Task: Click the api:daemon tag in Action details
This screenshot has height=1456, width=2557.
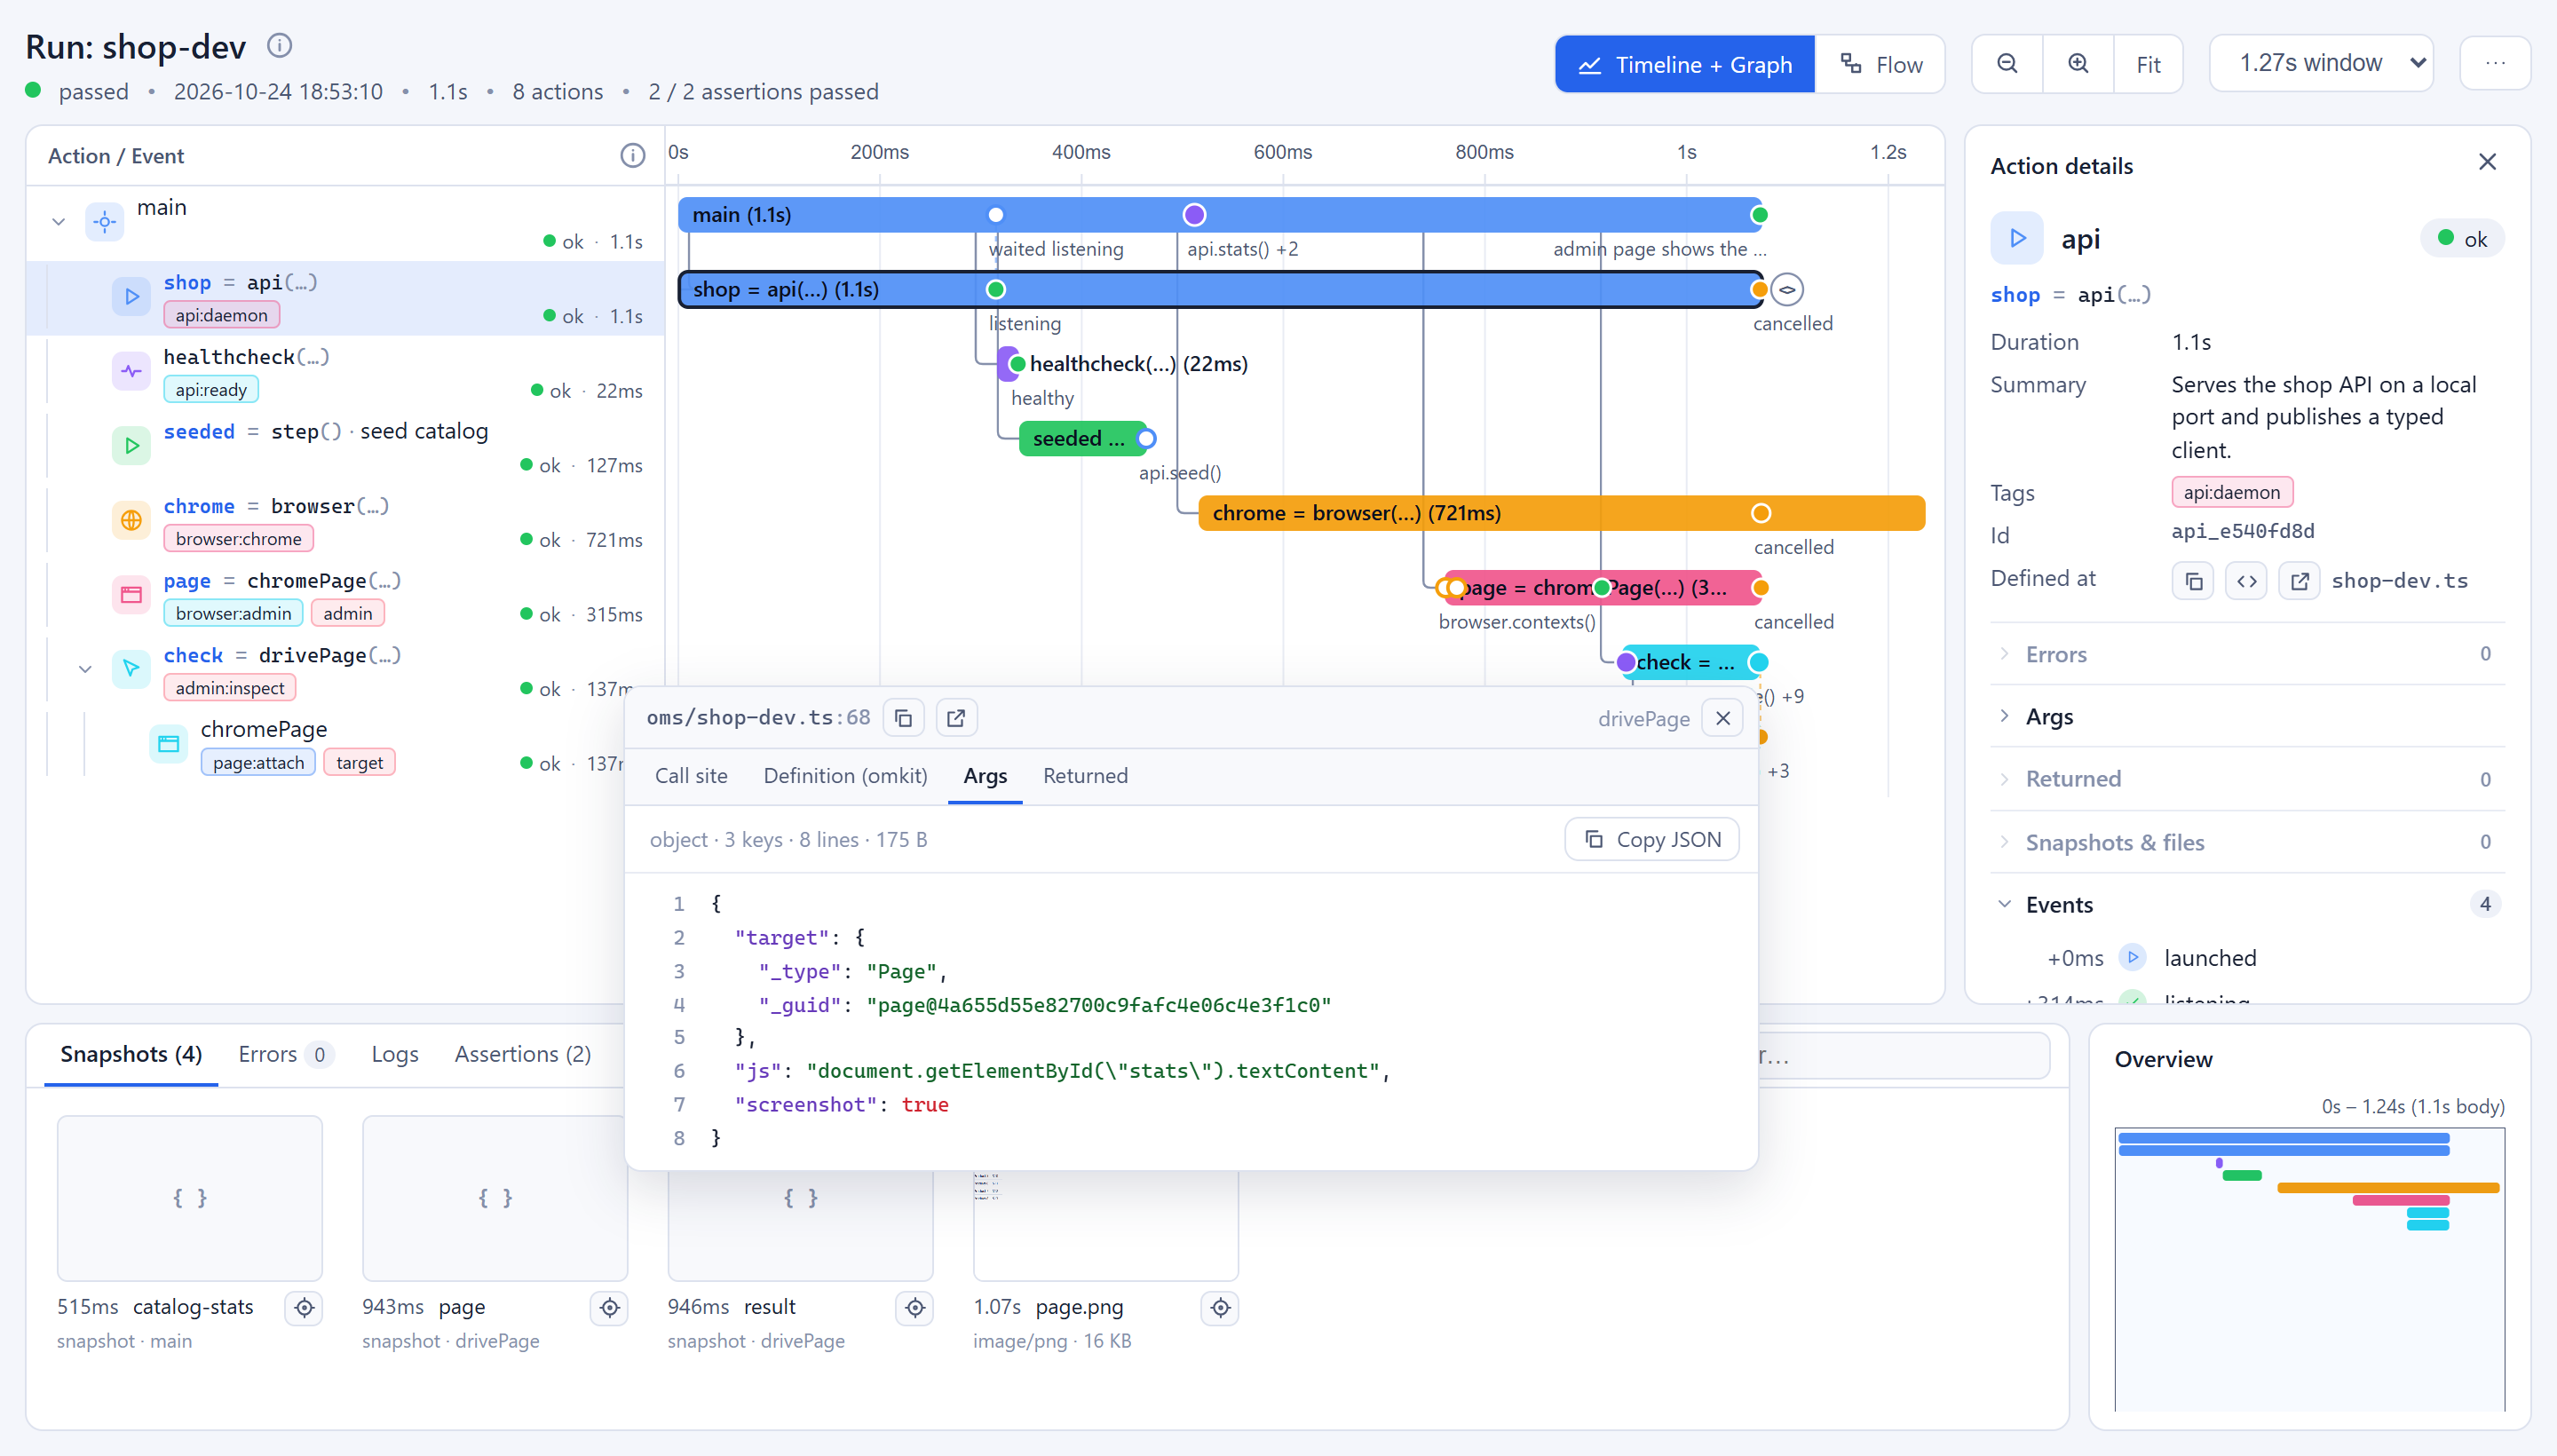Action: (x=2231, y=492)
